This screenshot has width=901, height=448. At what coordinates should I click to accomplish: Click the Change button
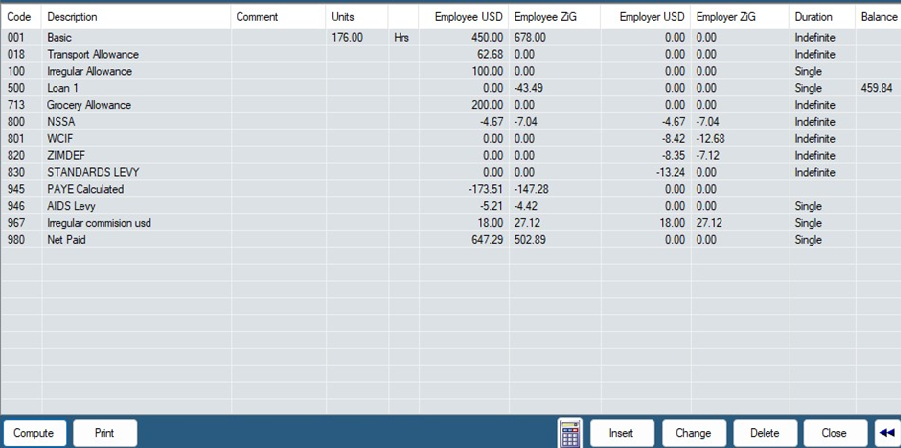pyautogui.click(x=694, y=433)
